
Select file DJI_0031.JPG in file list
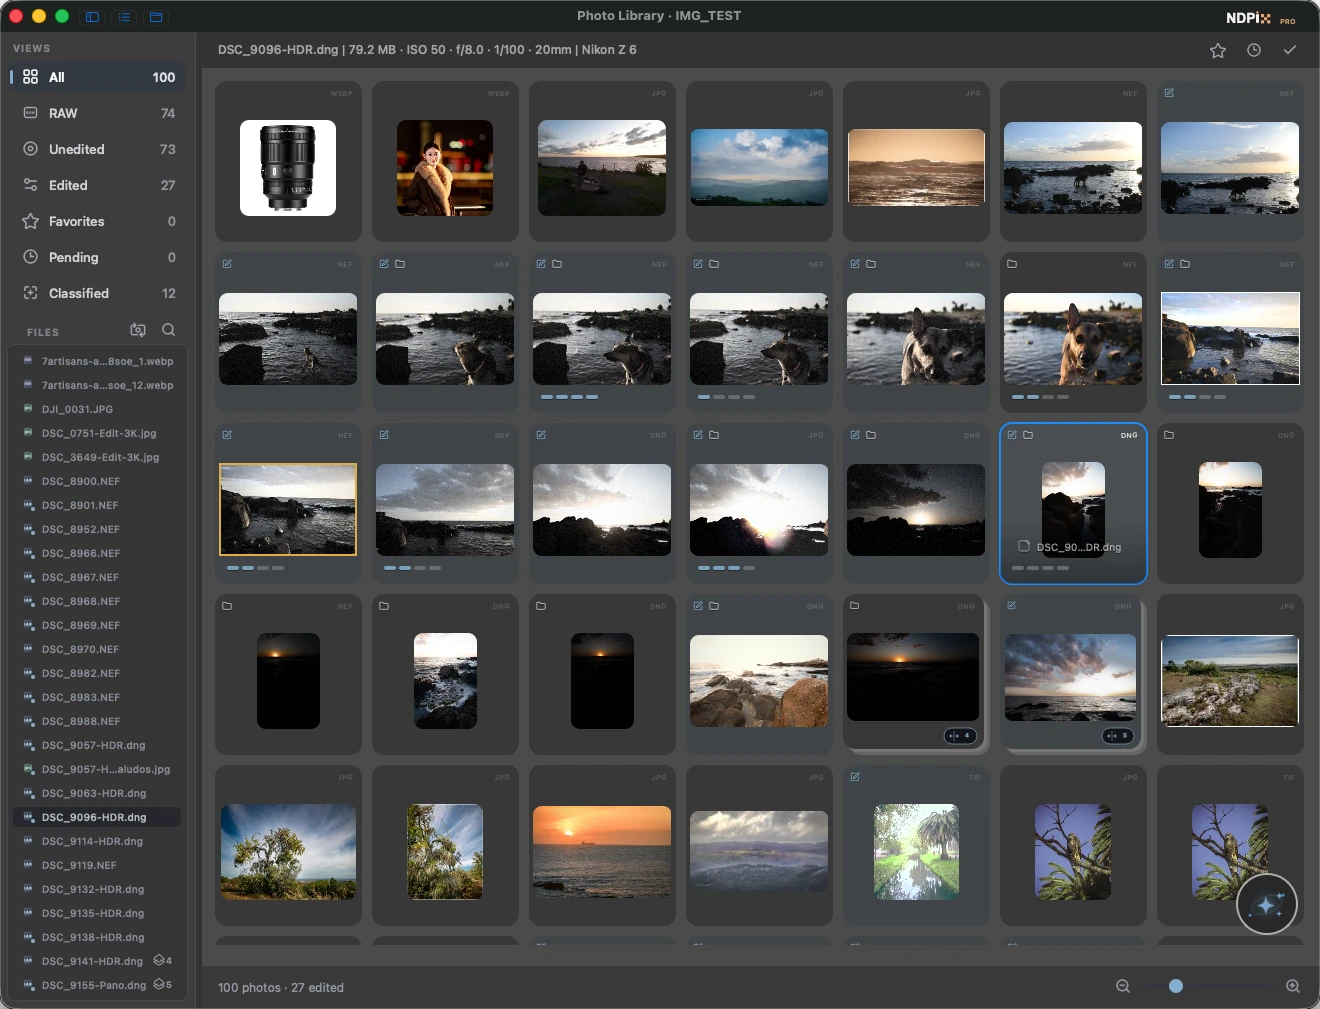tap(97, 409)
